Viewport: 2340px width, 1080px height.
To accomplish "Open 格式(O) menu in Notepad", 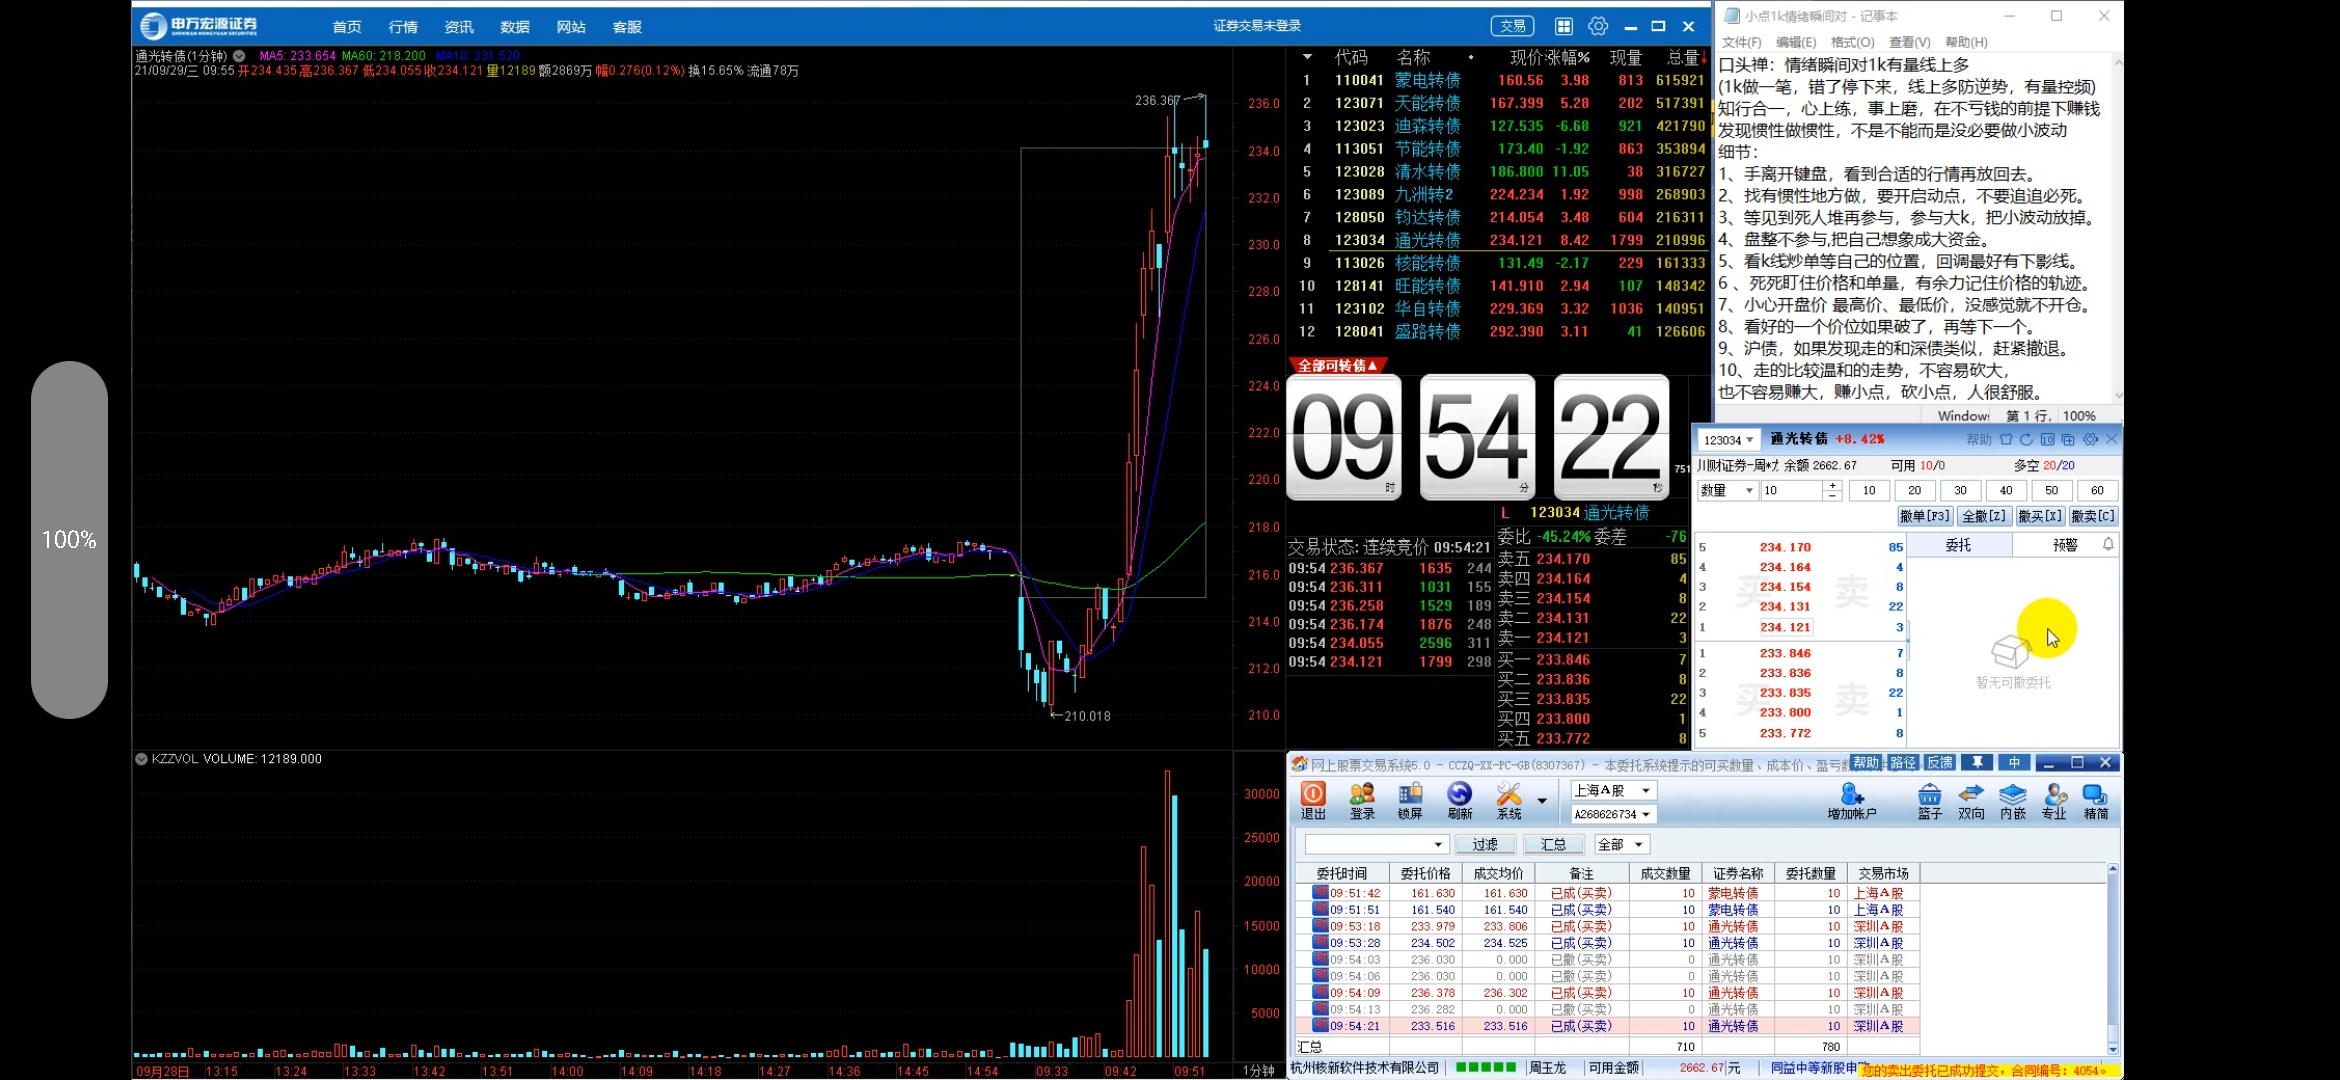I will pos(1852,42).
